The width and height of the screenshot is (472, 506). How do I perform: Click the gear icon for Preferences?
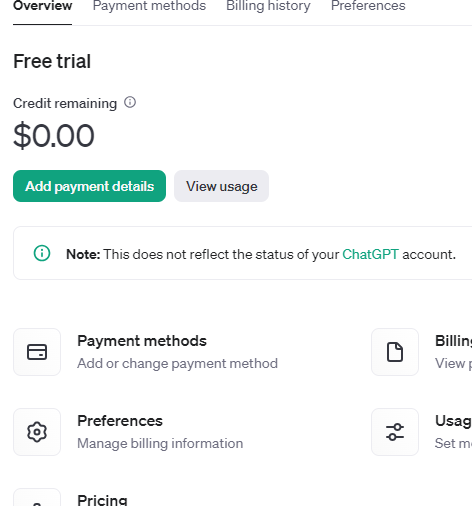click(x=37, y=432)
